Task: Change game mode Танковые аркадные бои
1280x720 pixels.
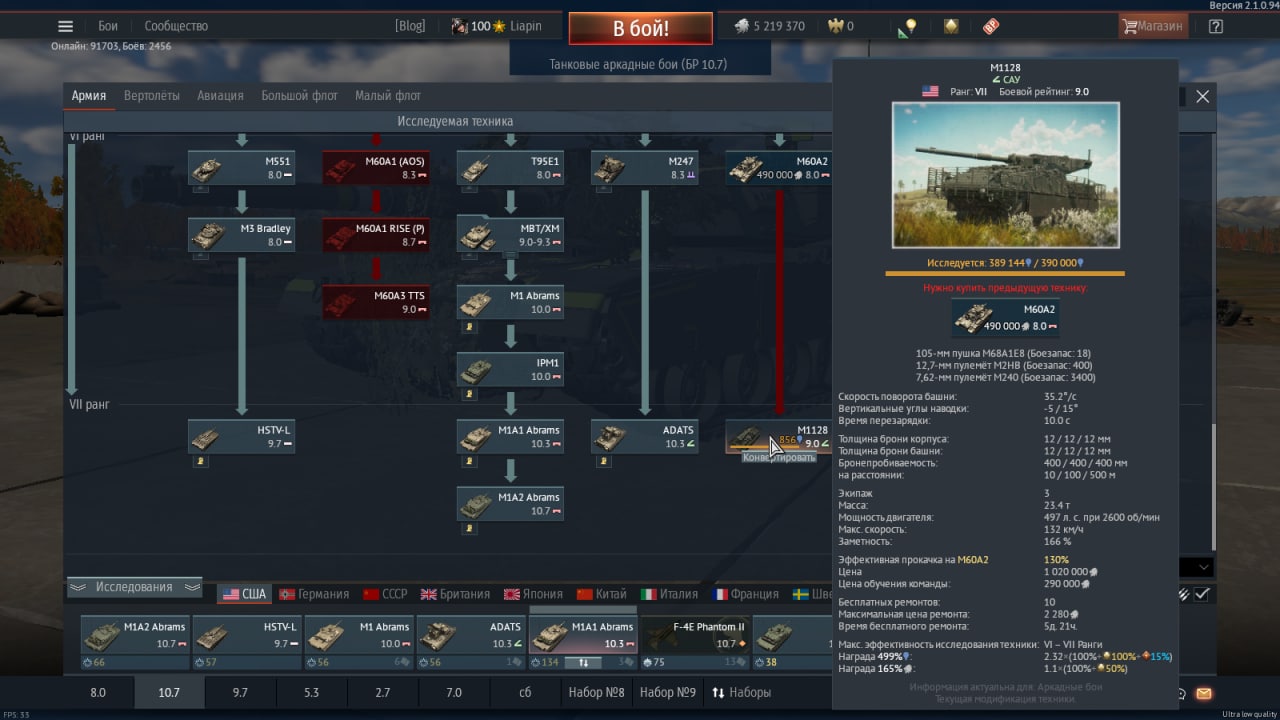Action: pyautogui.click(x=638, y=64)
